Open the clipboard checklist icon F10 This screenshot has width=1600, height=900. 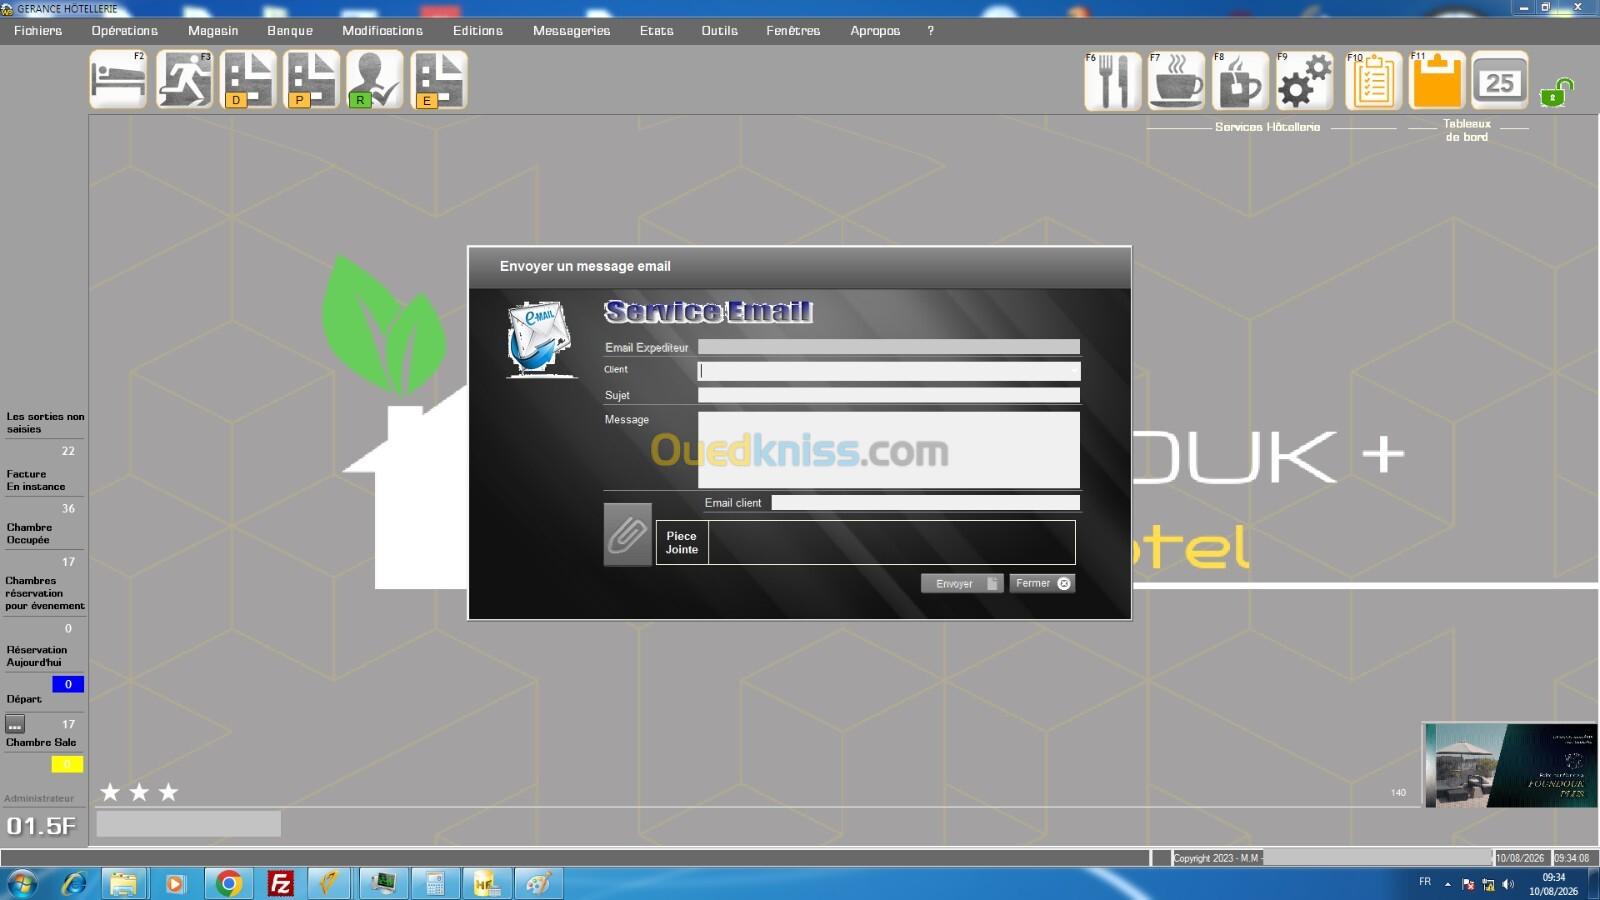tap(1373, 81)
